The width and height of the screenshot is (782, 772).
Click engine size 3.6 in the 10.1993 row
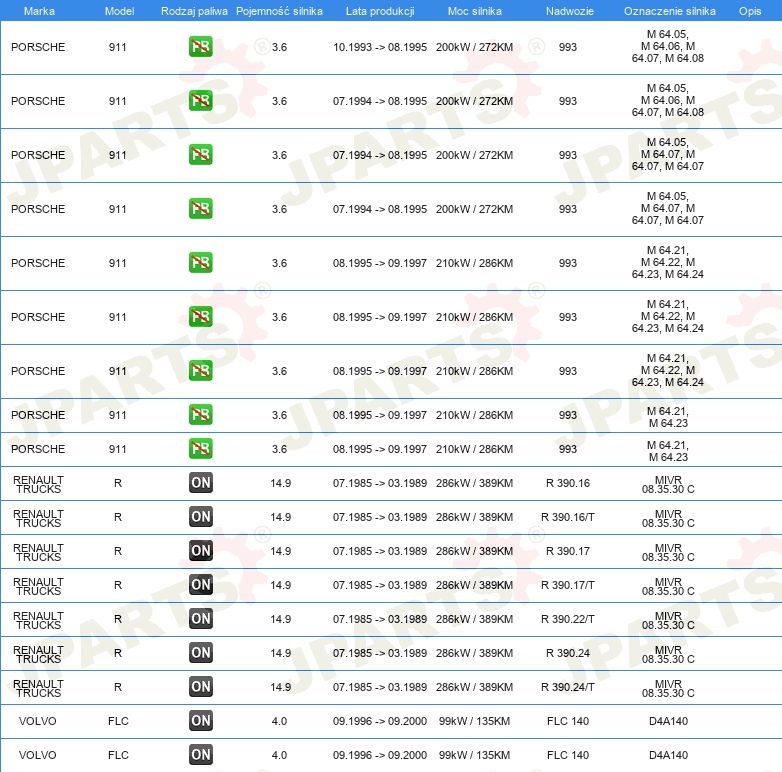279,47
